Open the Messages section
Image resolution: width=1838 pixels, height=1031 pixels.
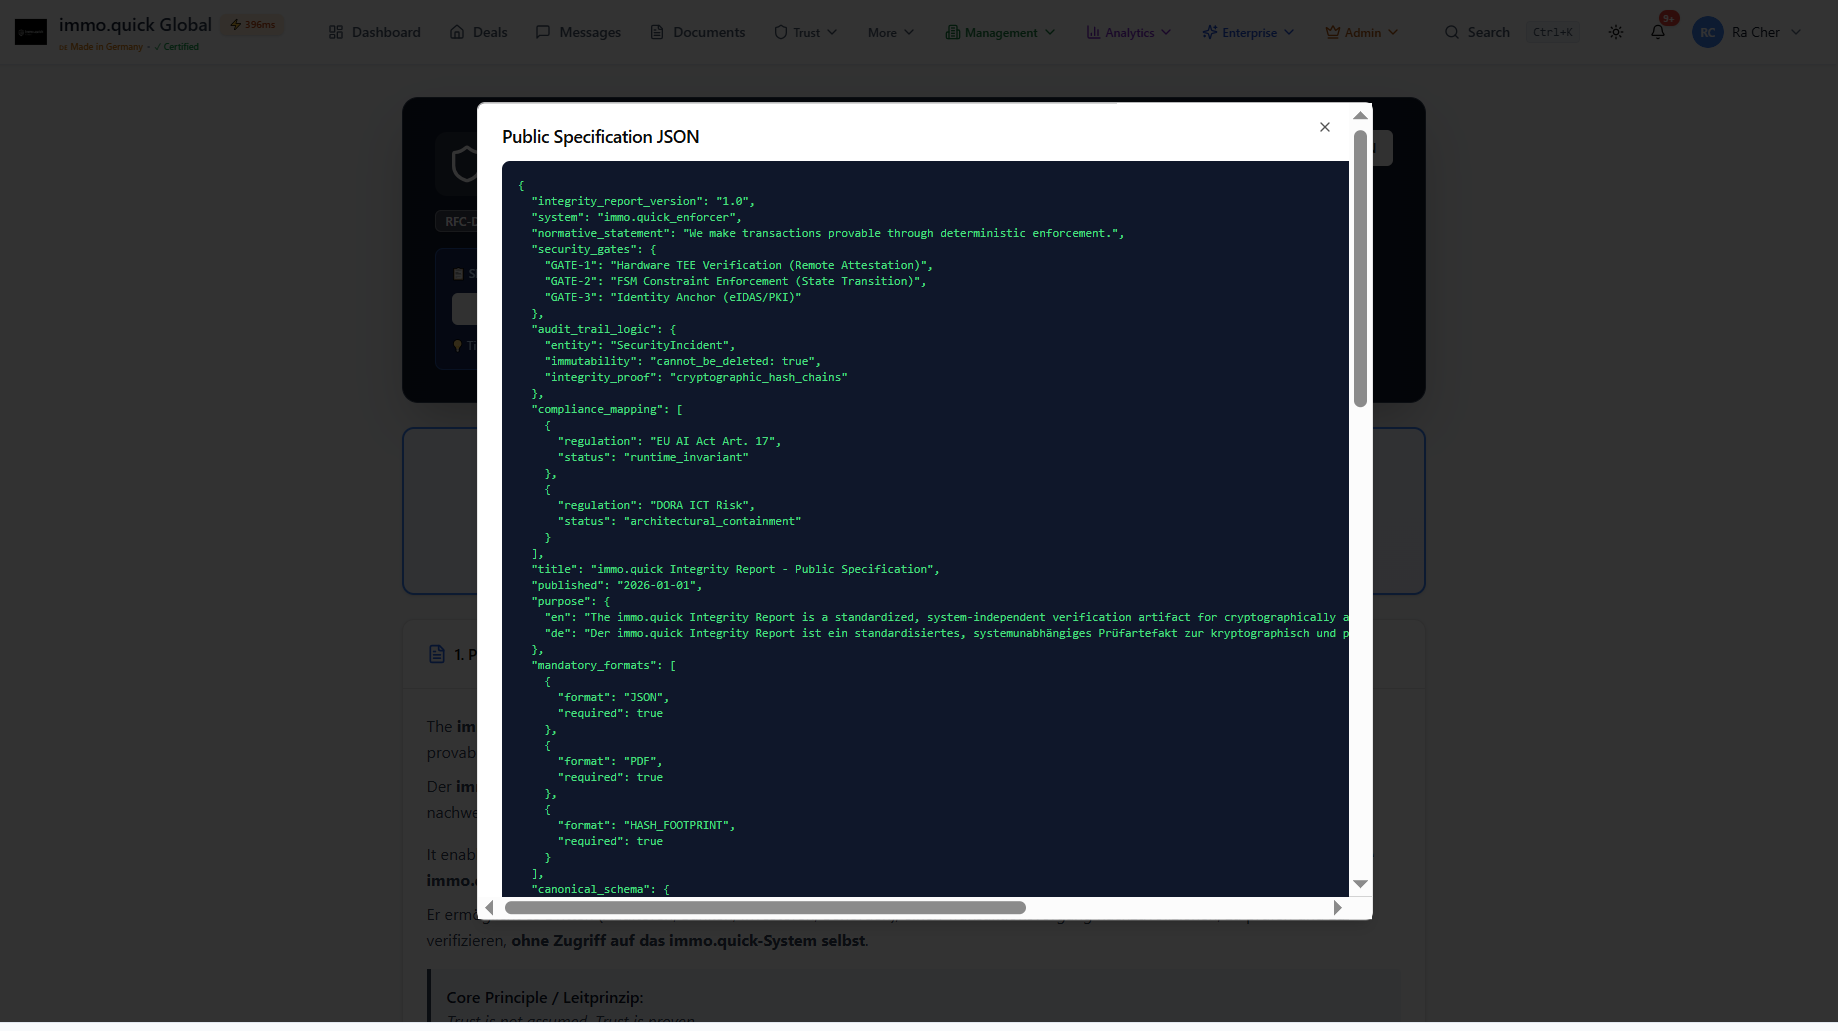(578, 32)
